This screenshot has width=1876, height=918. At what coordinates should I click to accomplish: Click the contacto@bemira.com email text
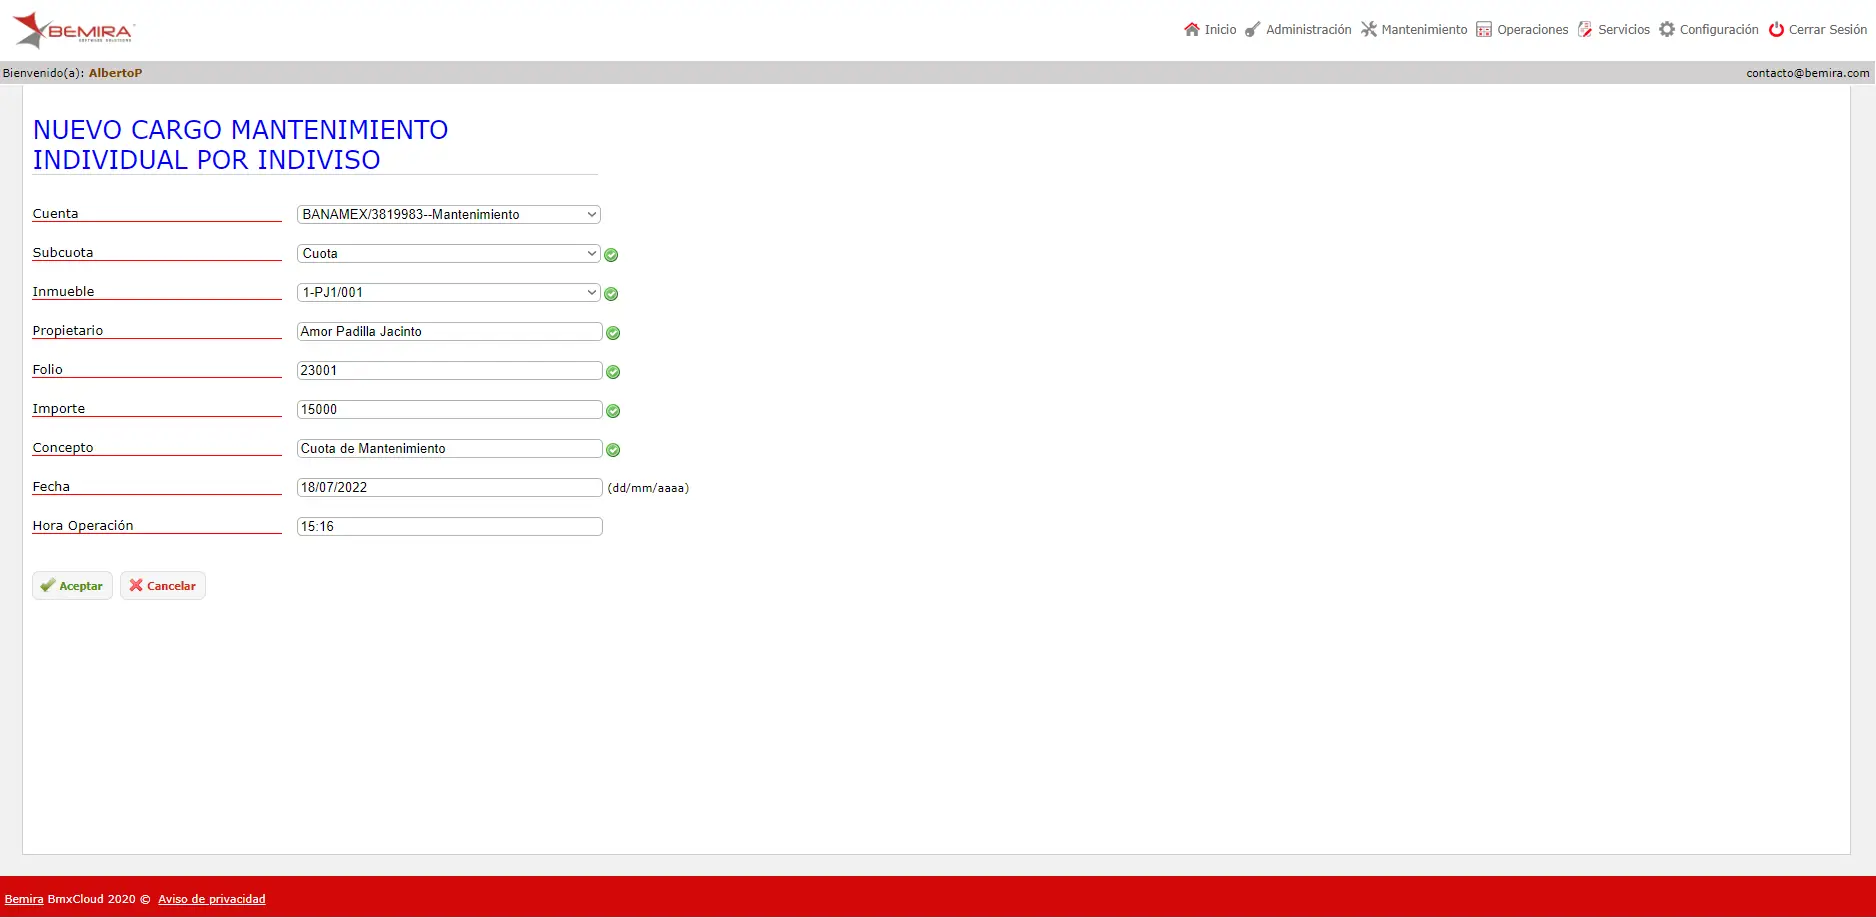tap(1808, 73)
